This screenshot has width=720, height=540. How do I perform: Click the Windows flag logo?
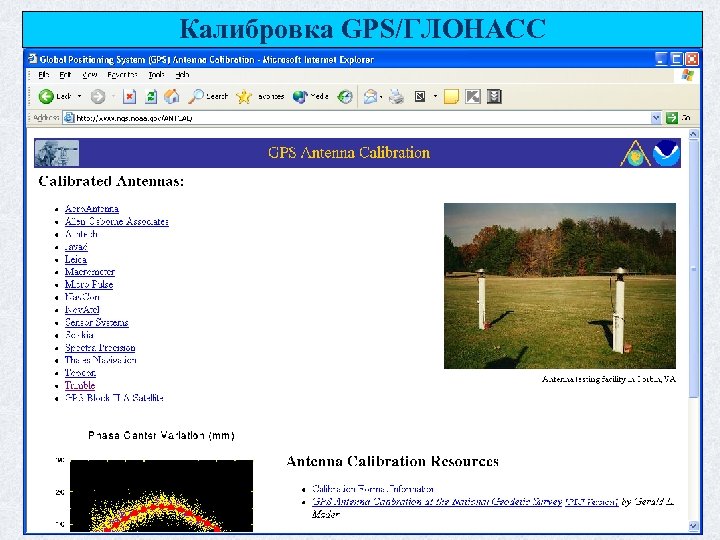(x=687, y=75)
